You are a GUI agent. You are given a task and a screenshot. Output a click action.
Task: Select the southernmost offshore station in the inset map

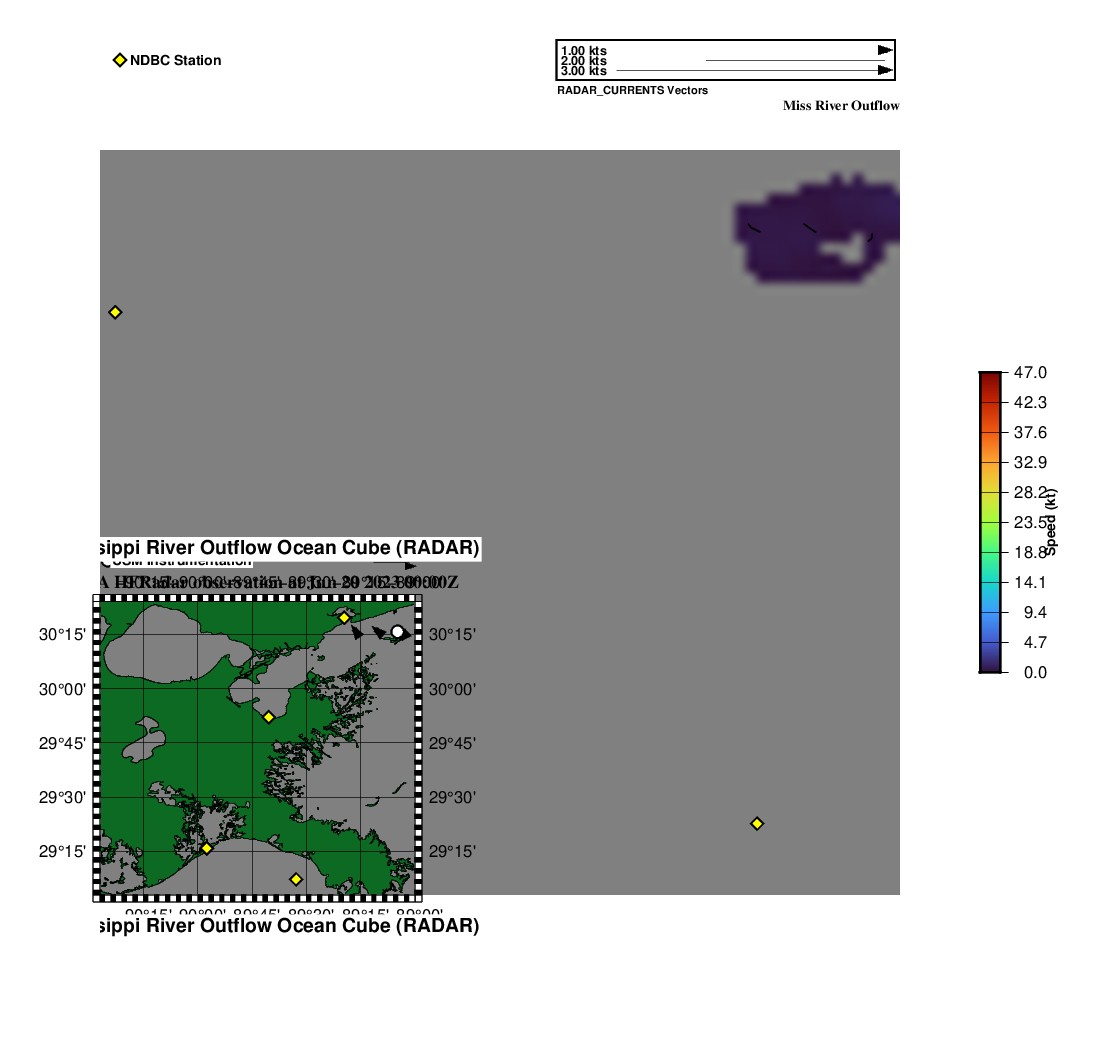point(296,879)
